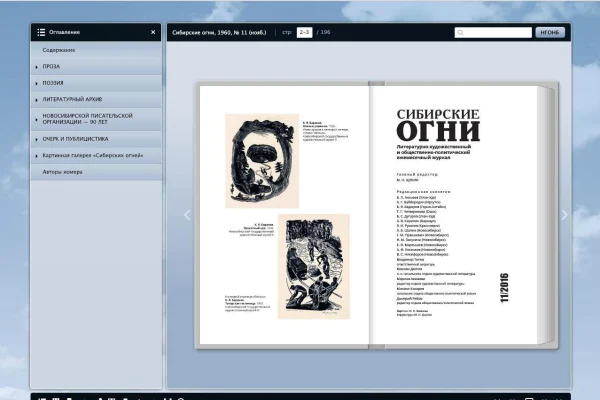
Task: Click the СИБИРСКИЕ ОГНИ heading on the right page
Action: click(x=438, y=125)
